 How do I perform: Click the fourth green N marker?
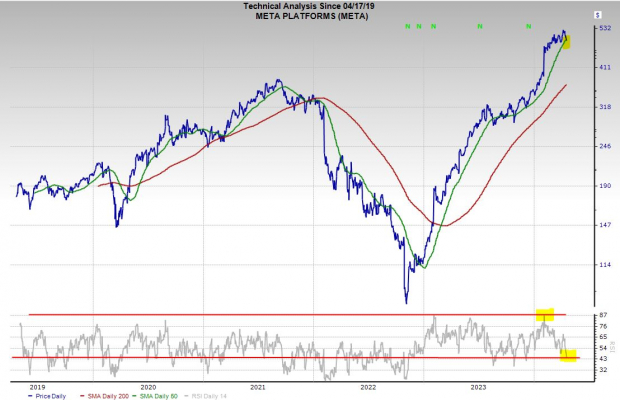click(481, 26)
